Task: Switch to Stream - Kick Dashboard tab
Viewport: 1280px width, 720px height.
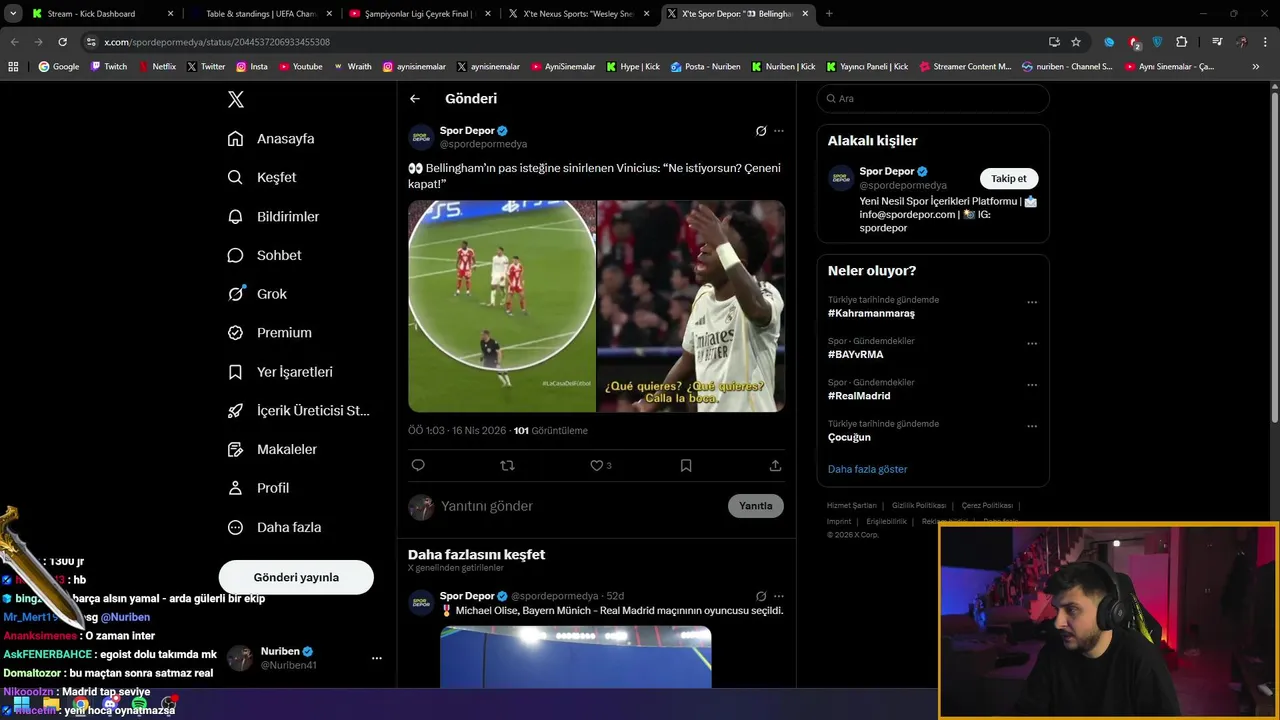Action: [x=103, y=14]
